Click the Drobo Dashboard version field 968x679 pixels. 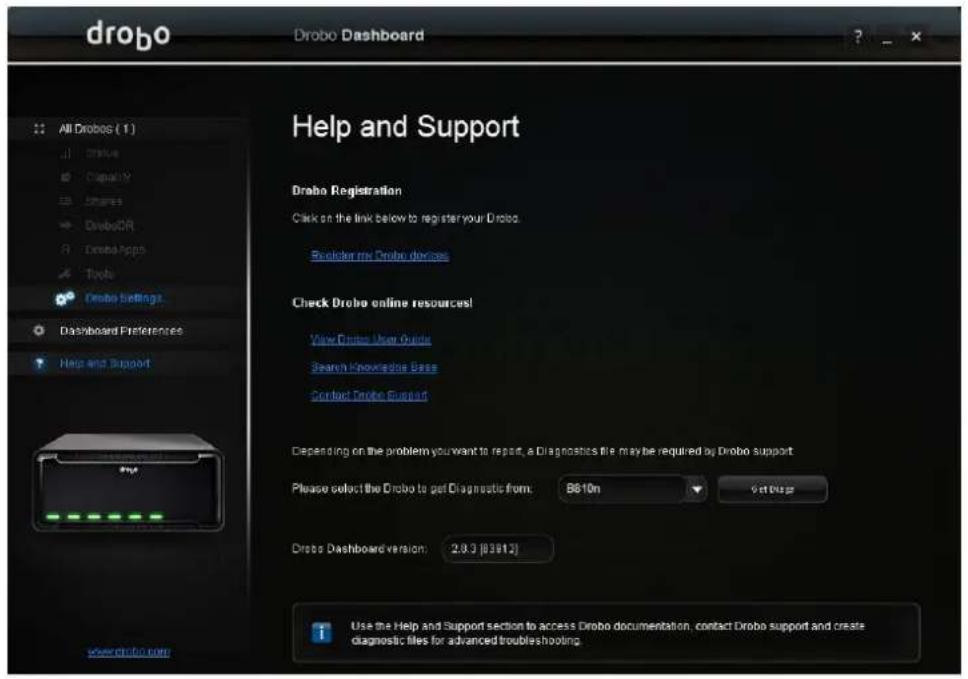(498, 549)
